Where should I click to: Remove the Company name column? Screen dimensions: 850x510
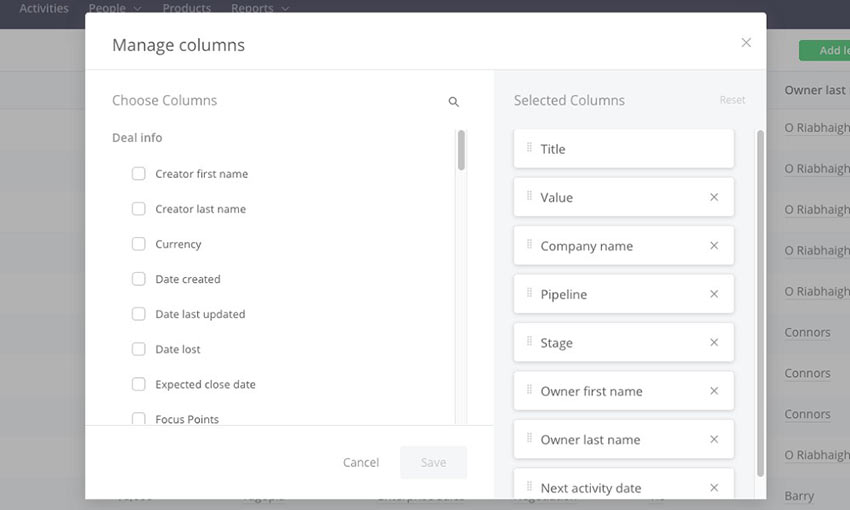pos(714,246)
